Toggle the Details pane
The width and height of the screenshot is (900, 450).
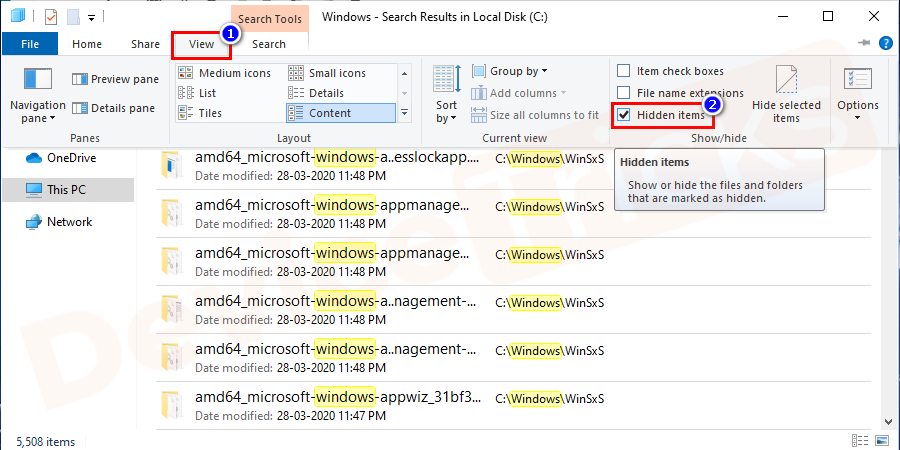114,108
